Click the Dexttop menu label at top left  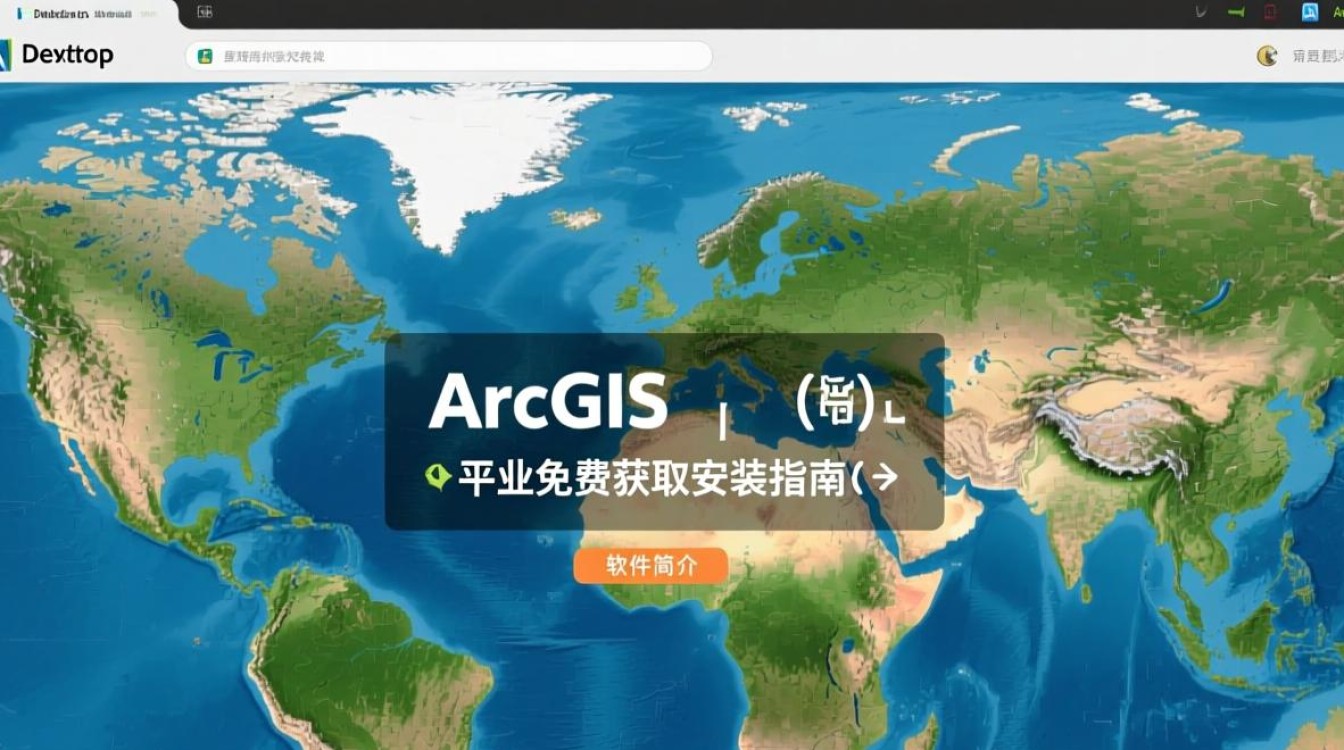68,55
